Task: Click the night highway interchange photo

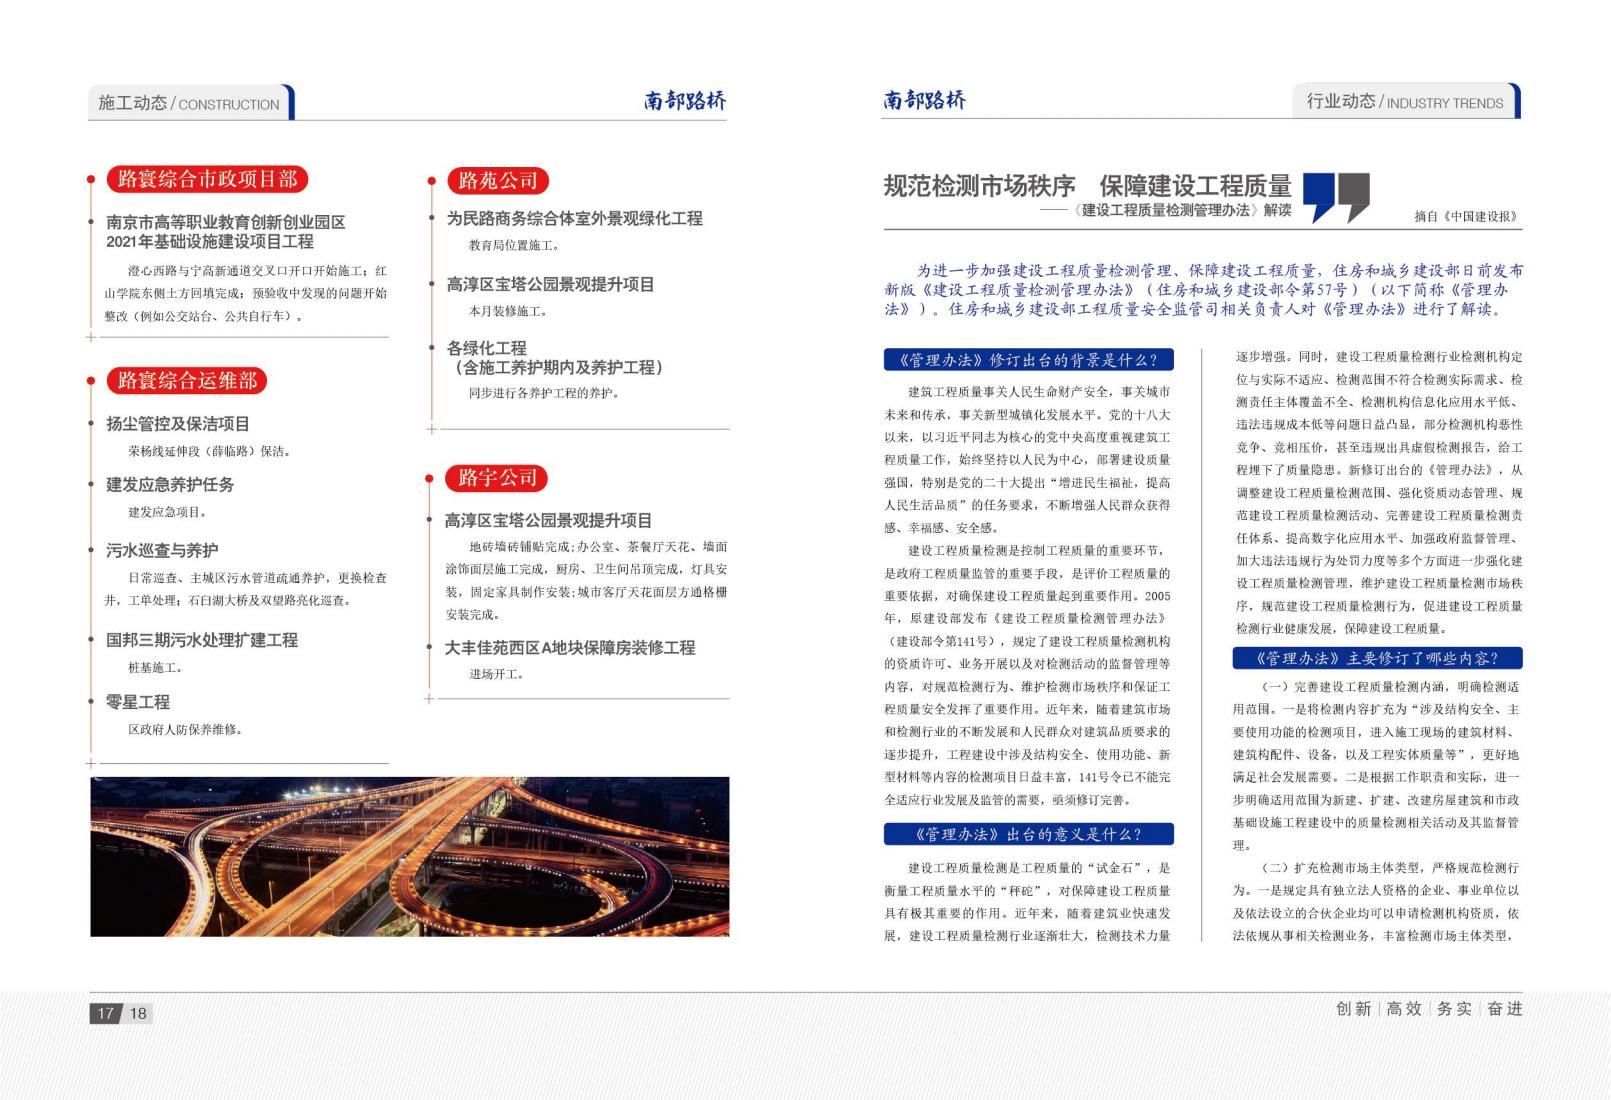Action: tap(410, 857)
